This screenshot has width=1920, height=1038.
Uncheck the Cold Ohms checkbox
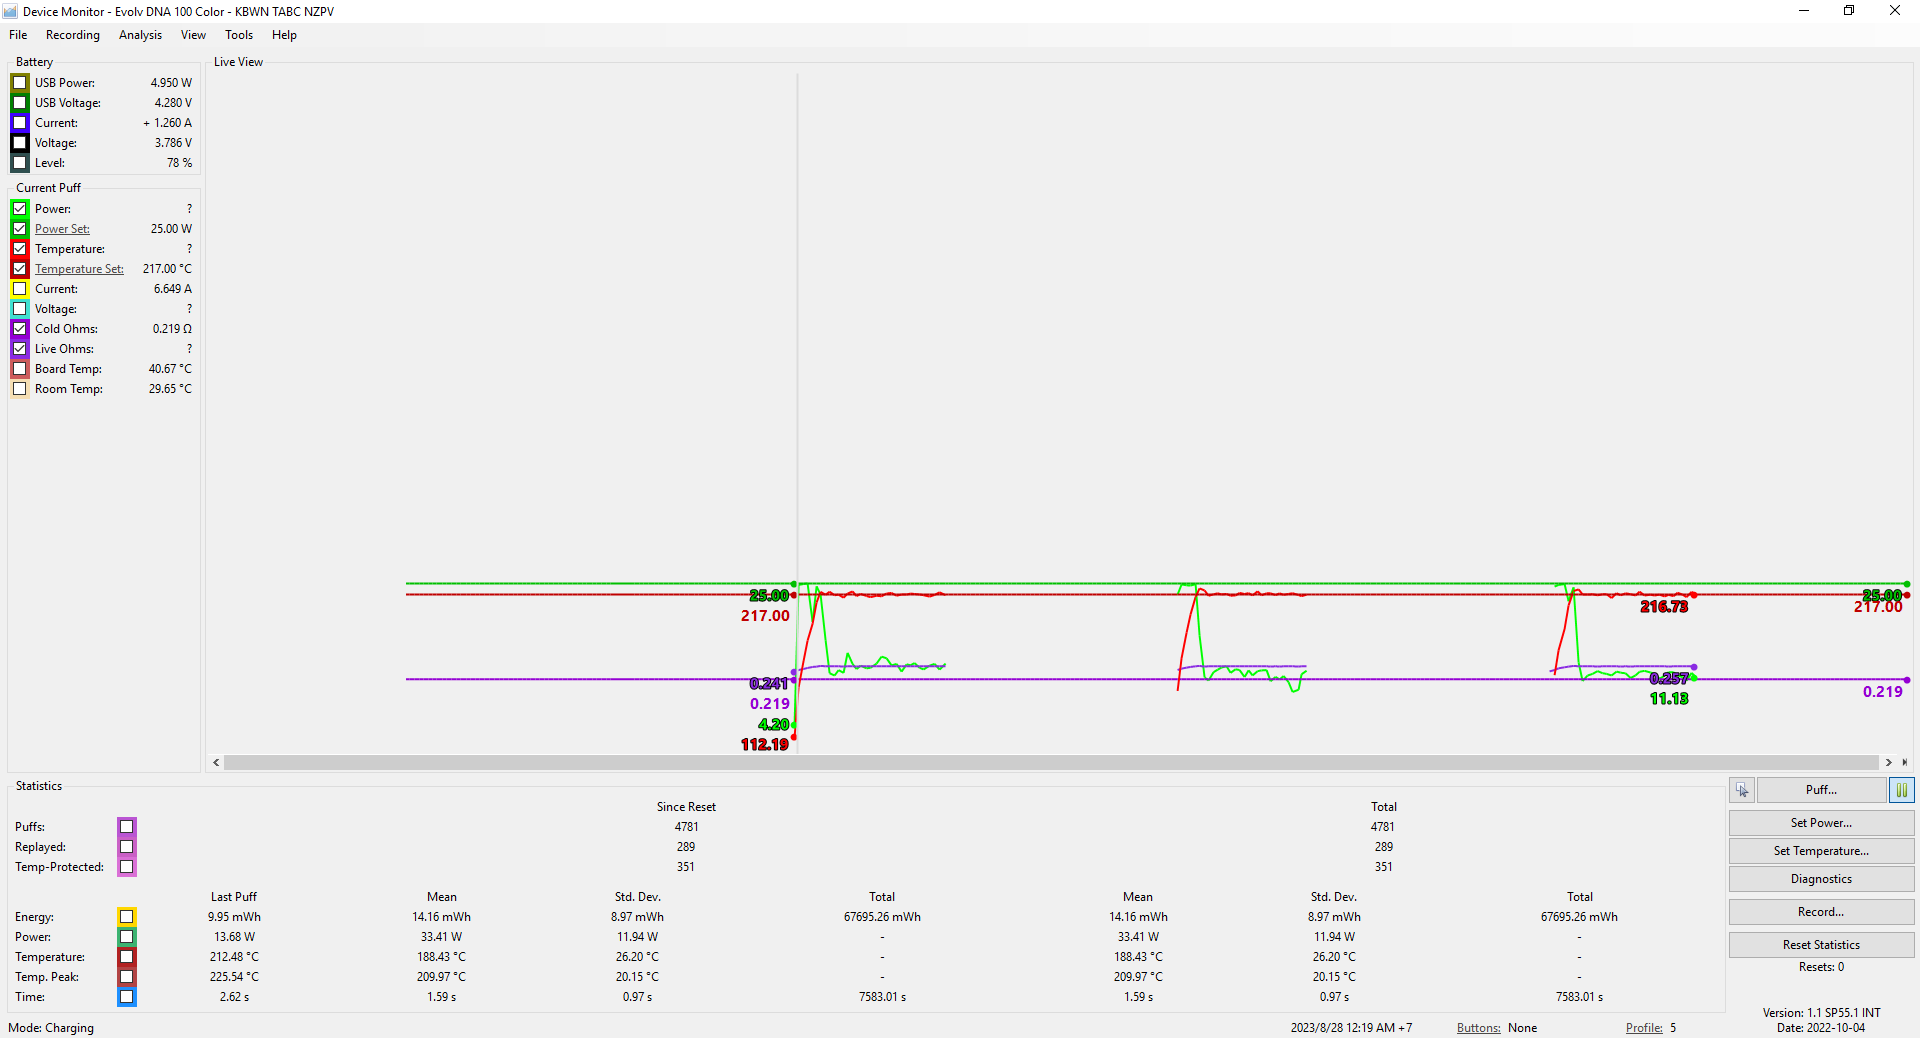(20, 329)
